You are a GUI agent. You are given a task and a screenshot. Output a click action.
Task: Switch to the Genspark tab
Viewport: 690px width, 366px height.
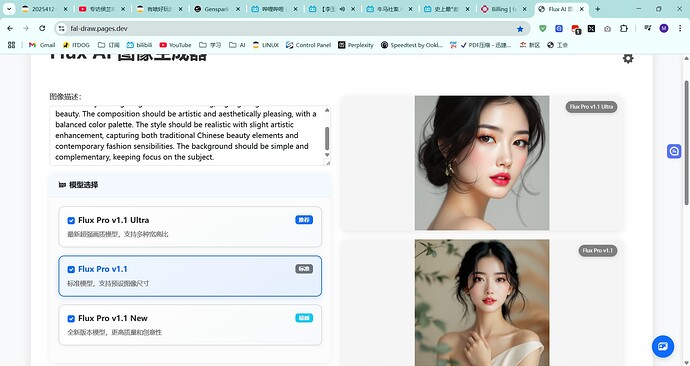[x=217, y=9]
